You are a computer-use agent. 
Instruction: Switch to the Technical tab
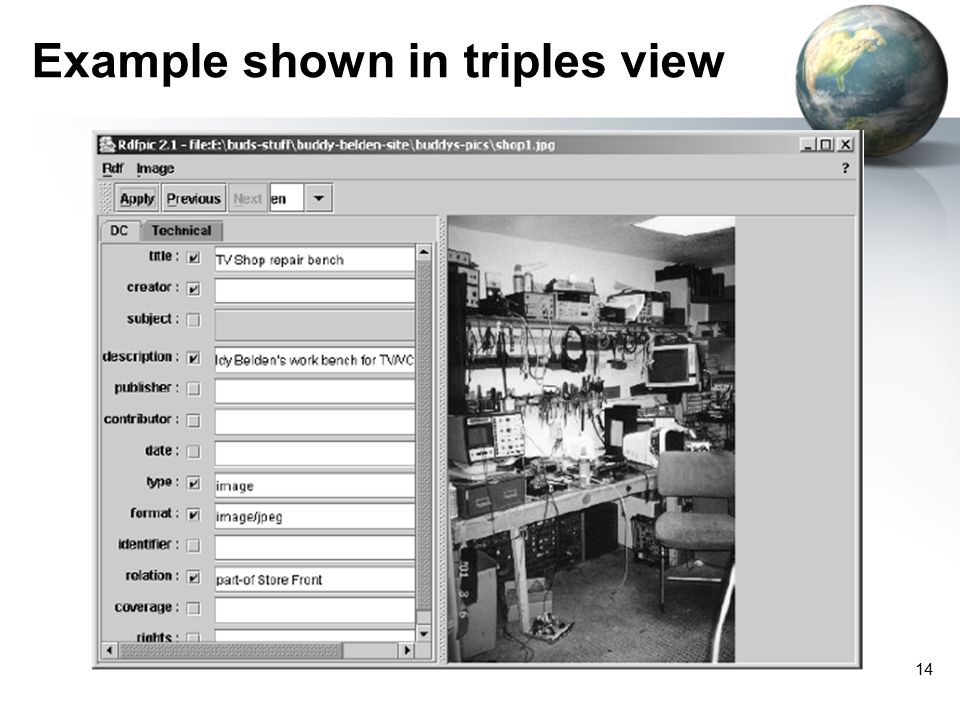pos(181,231)
